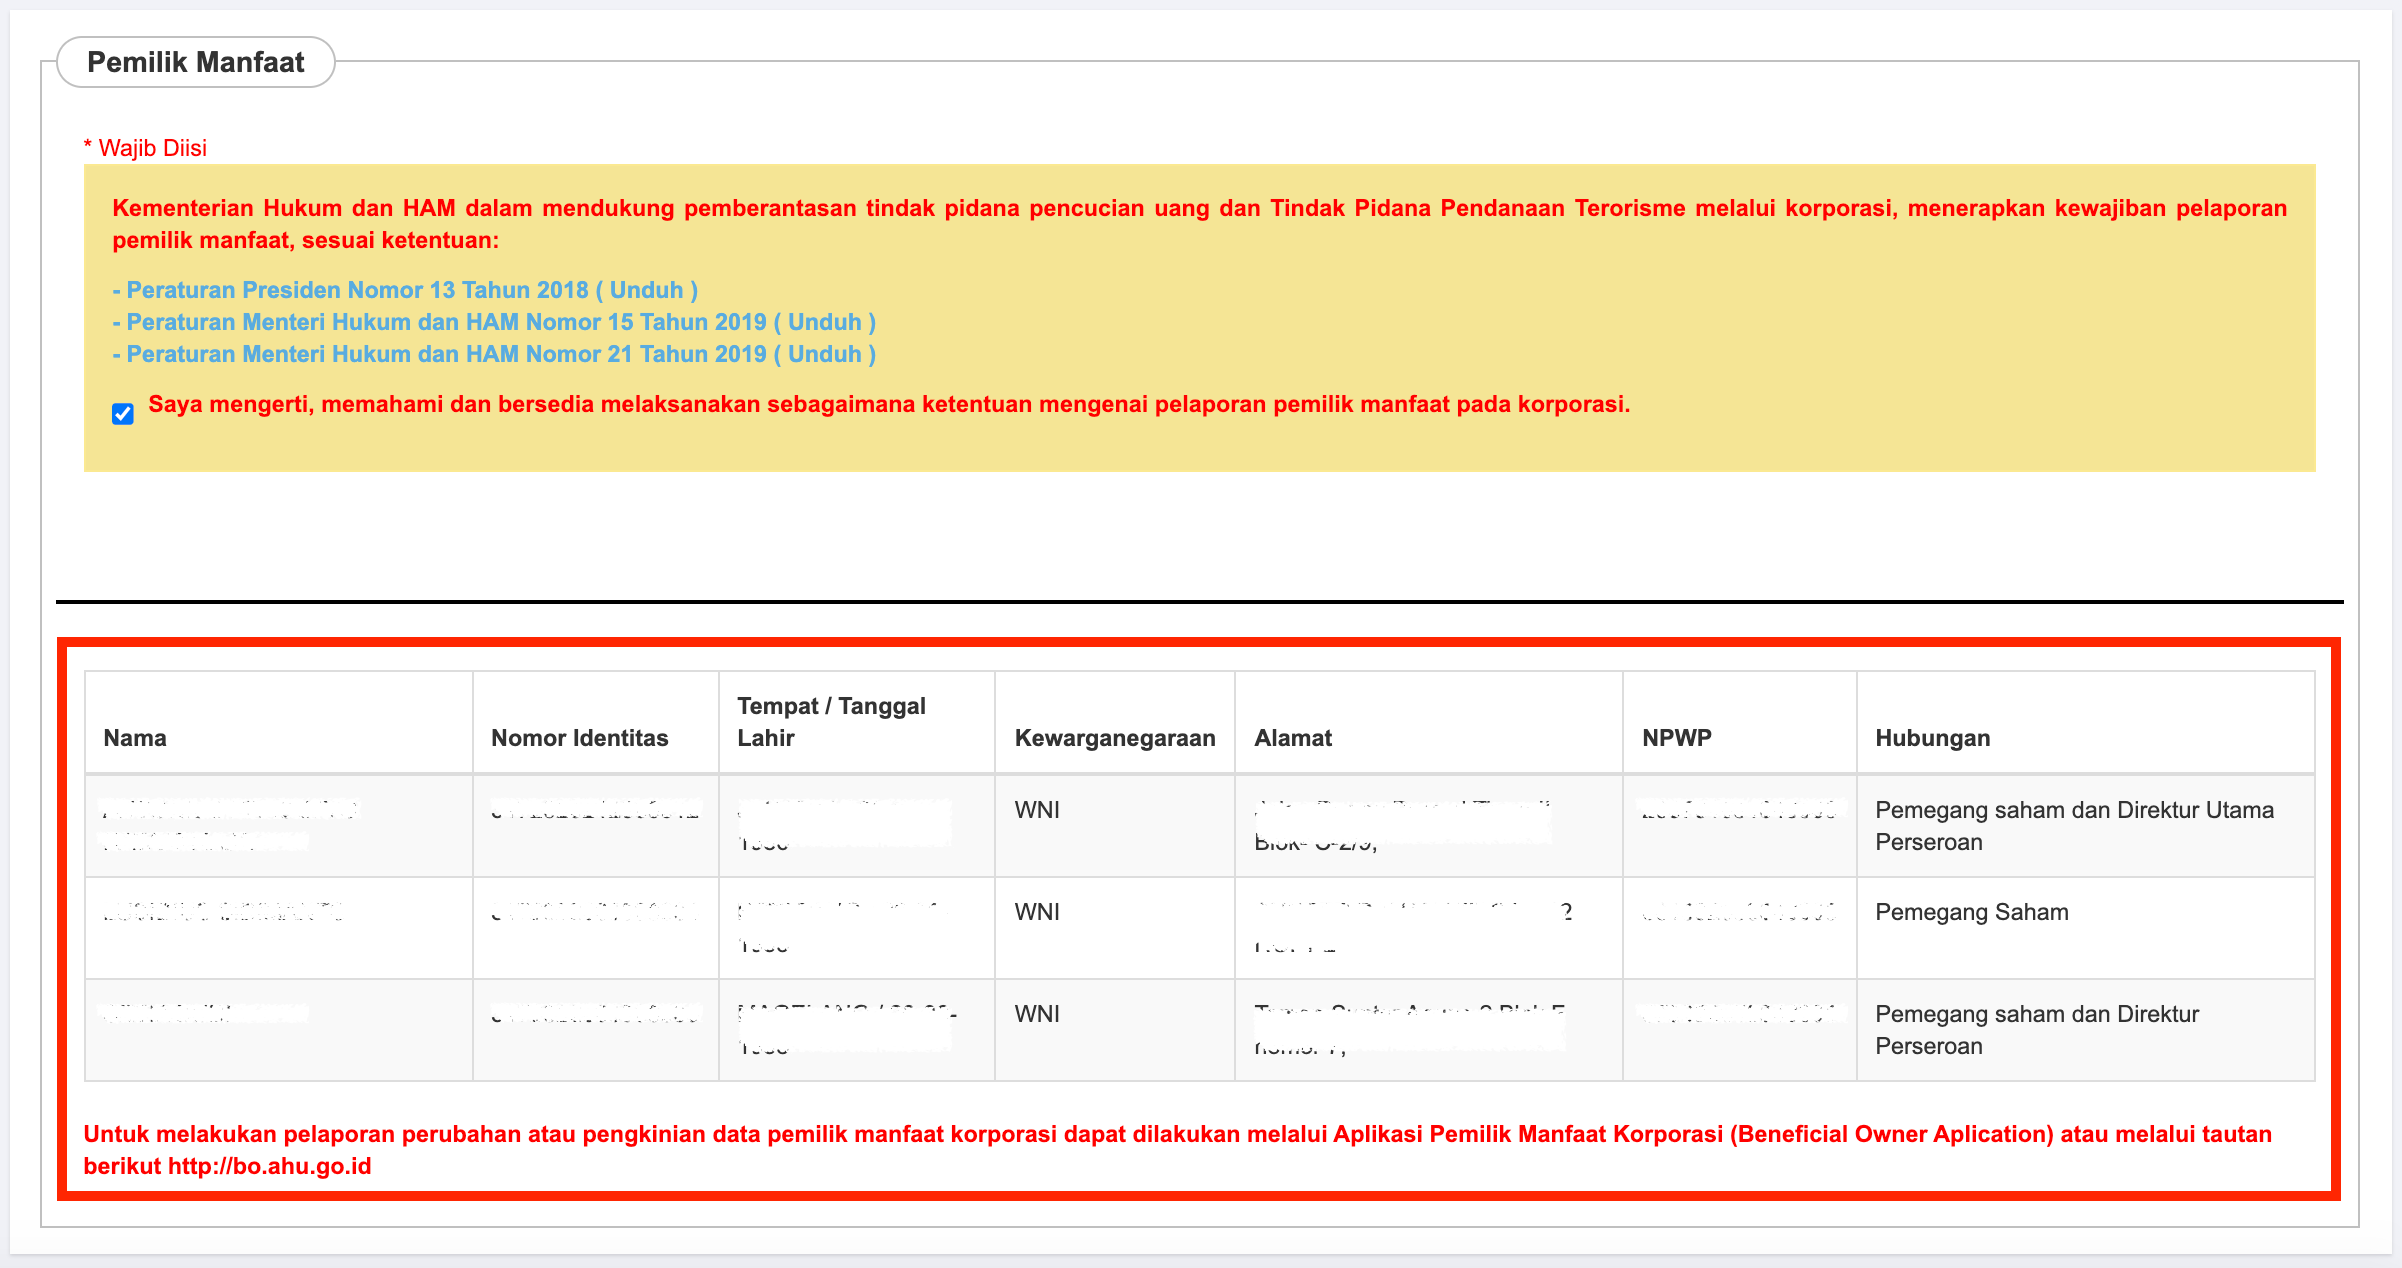Click the Pemilik Manfaat section title

196,62
